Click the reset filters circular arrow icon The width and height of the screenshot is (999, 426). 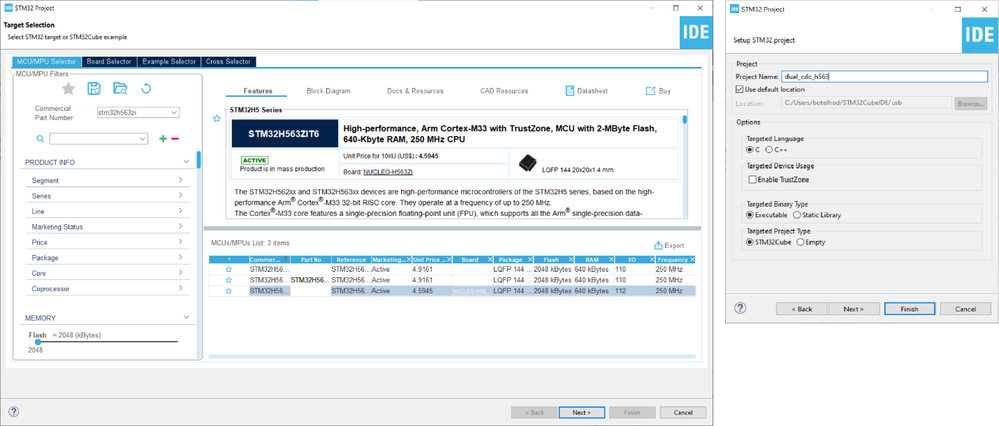click(146, 89)
